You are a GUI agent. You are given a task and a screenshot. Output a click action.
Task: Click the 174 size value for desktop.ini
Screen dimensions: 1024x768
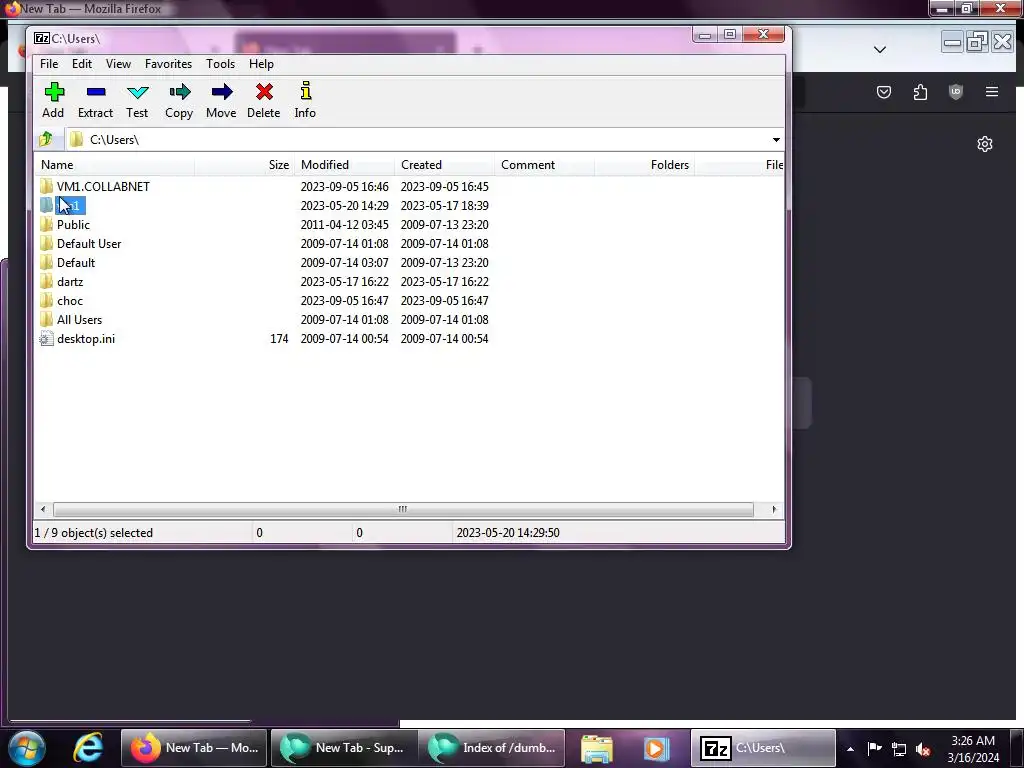(279, 338)
